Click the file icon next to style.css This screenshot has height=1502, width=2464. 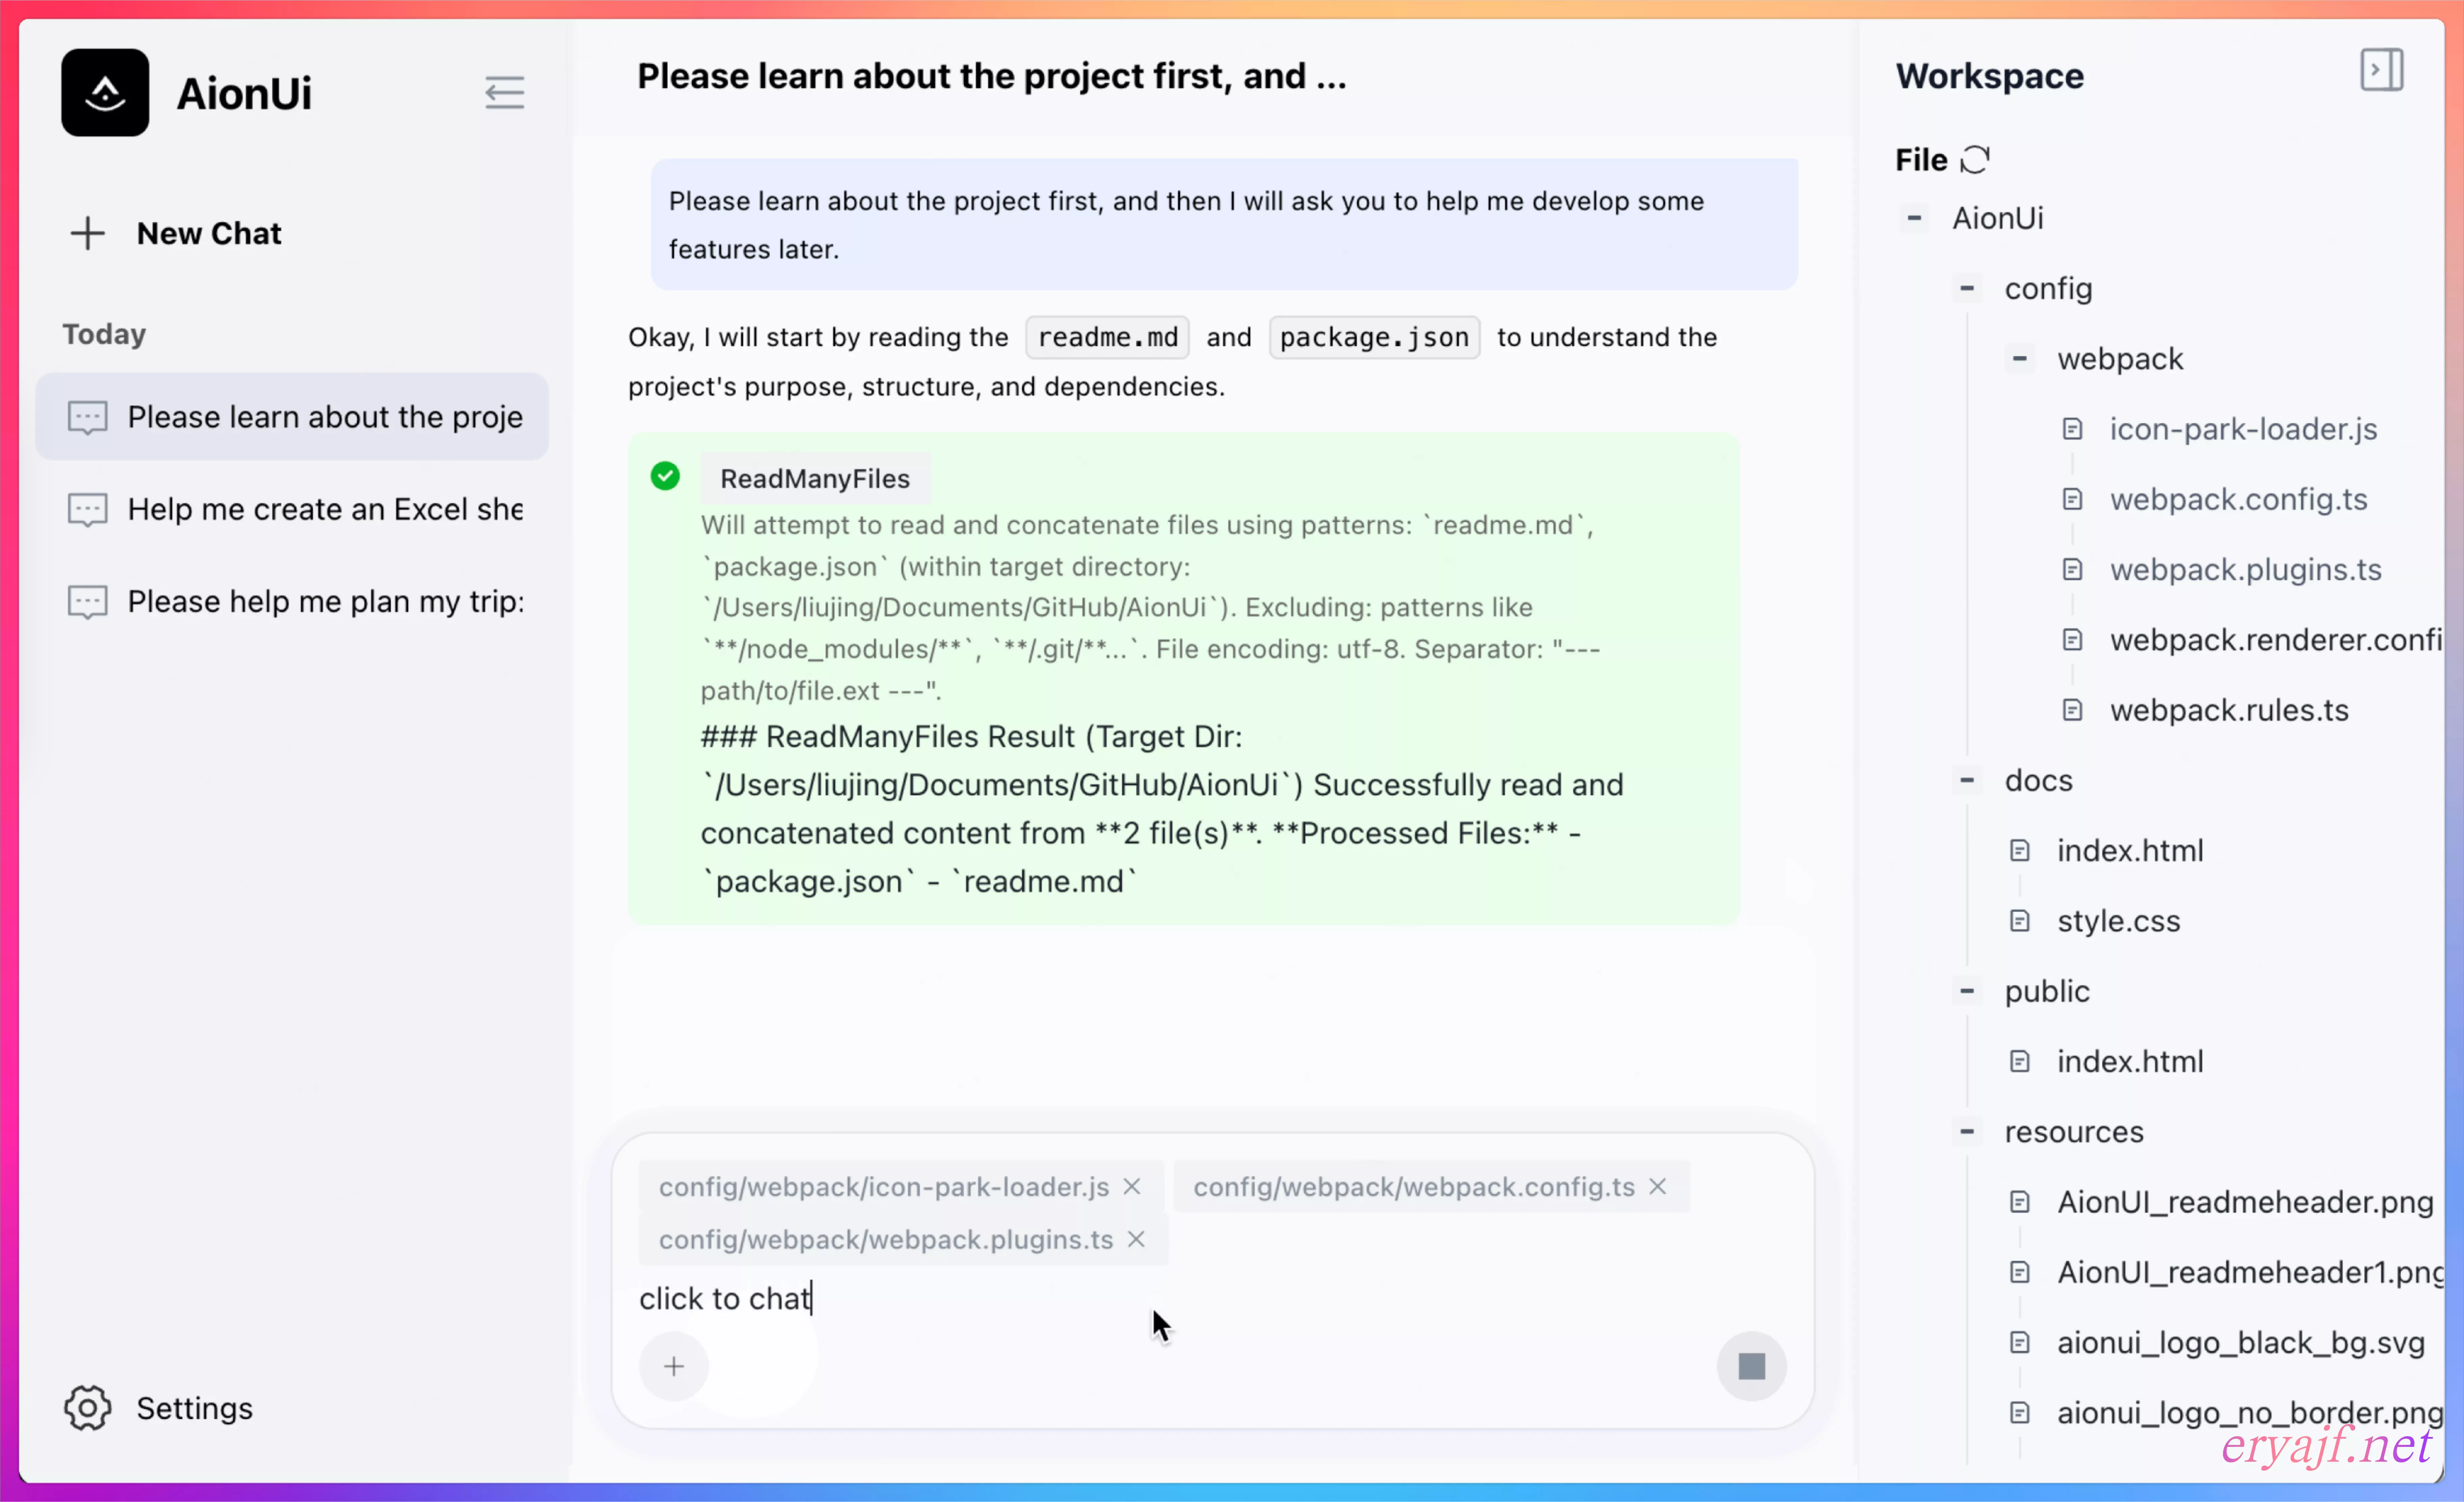coord(2020,921)
